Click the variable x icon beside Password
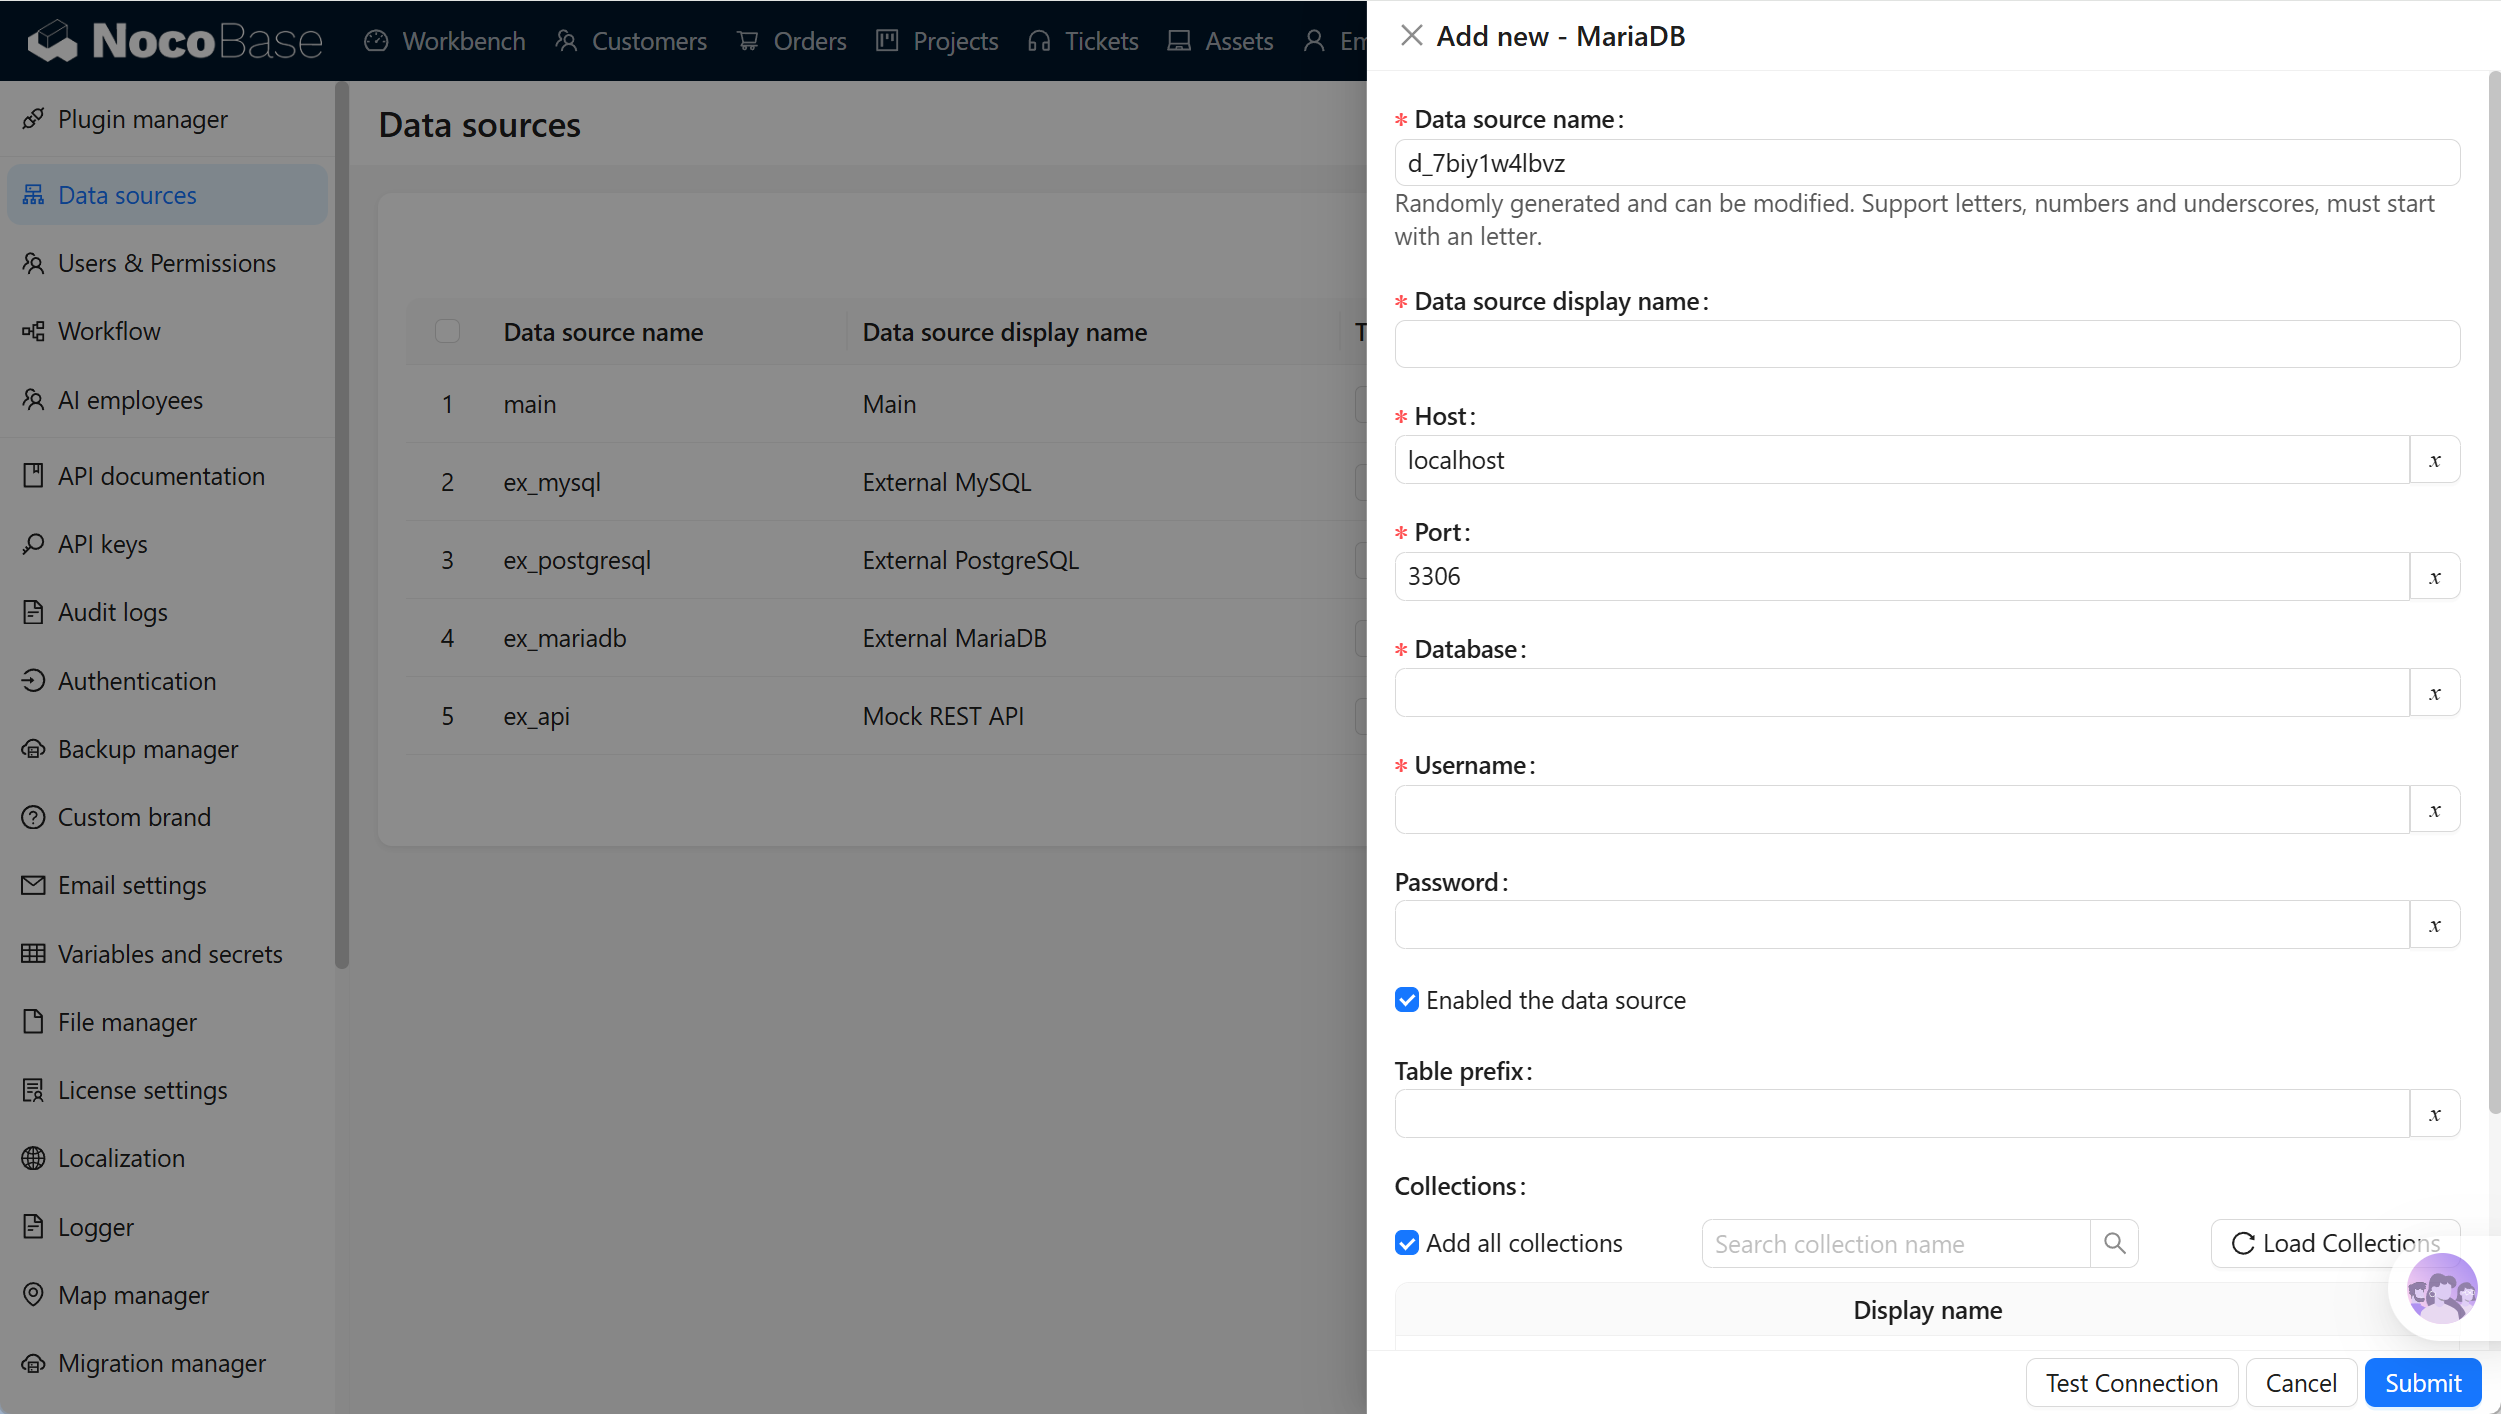The width and height of the screenshot is (2501, 1414). tap(2435, 925)
